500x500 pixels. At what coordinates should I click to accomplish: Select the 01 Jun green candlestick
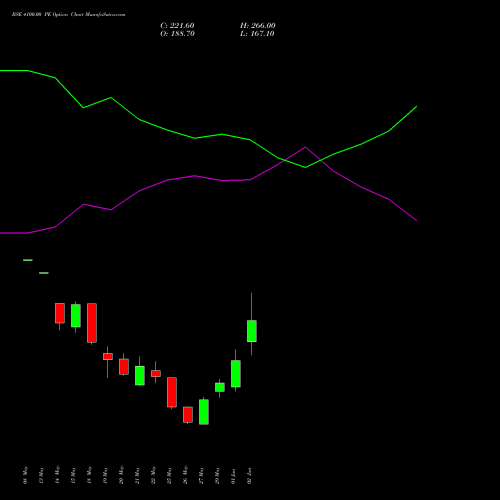236,373
